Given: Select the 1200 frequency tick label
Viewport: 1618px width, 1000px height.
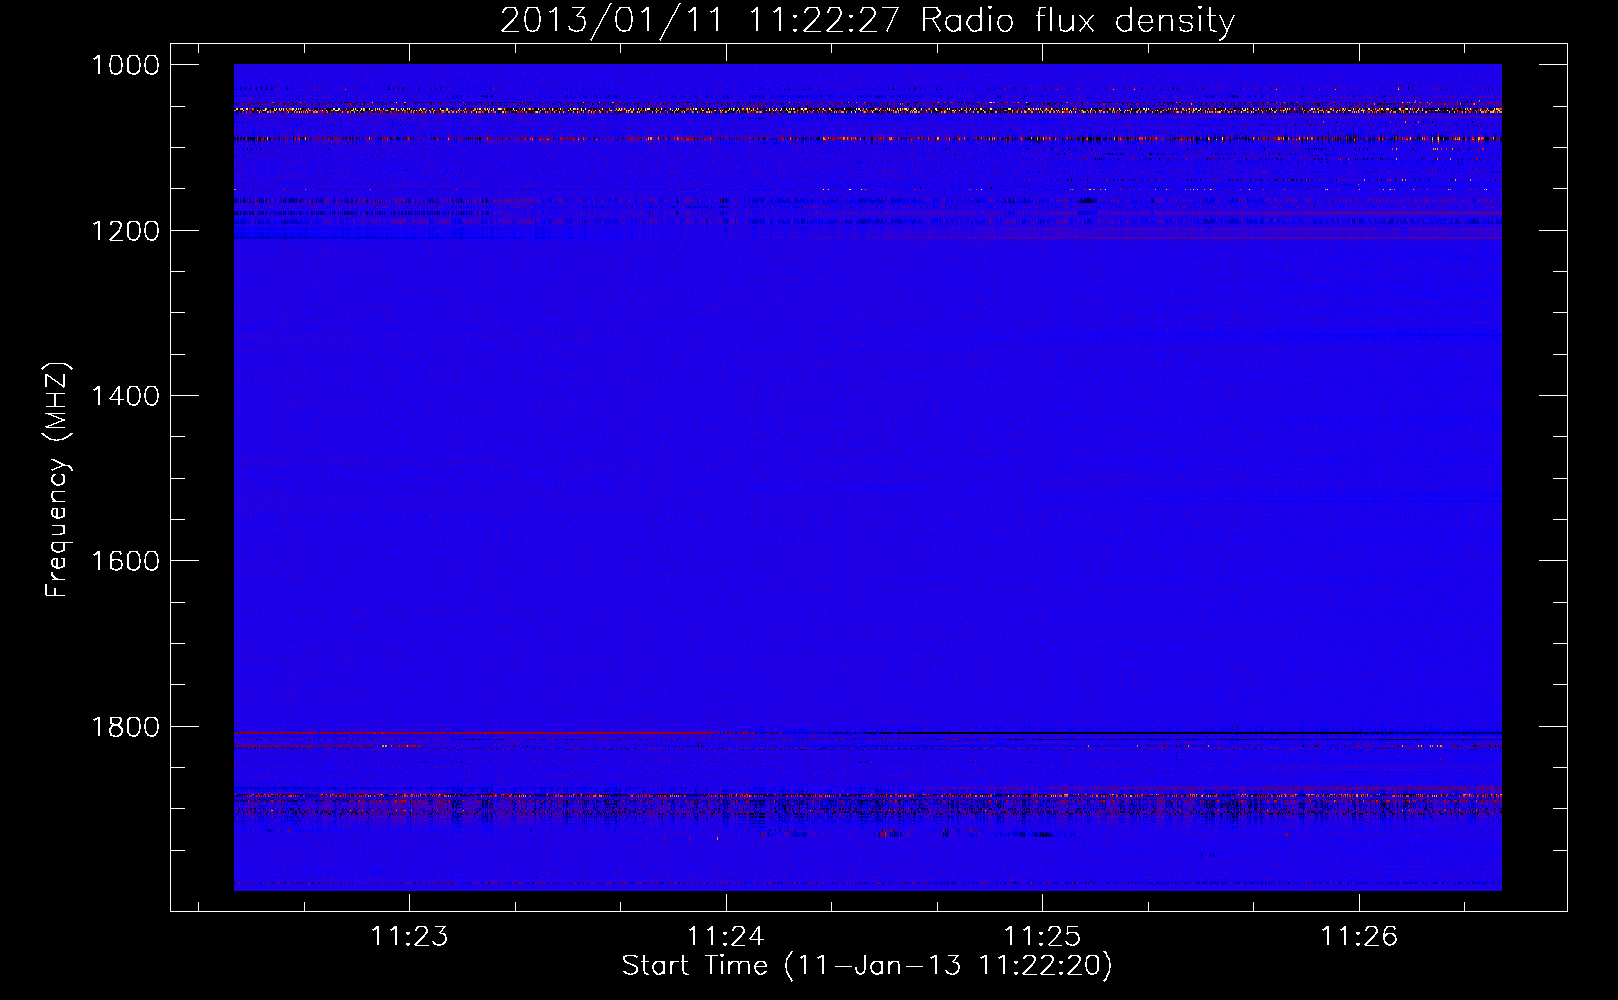Looking at the screenshot, I should 125,231.
